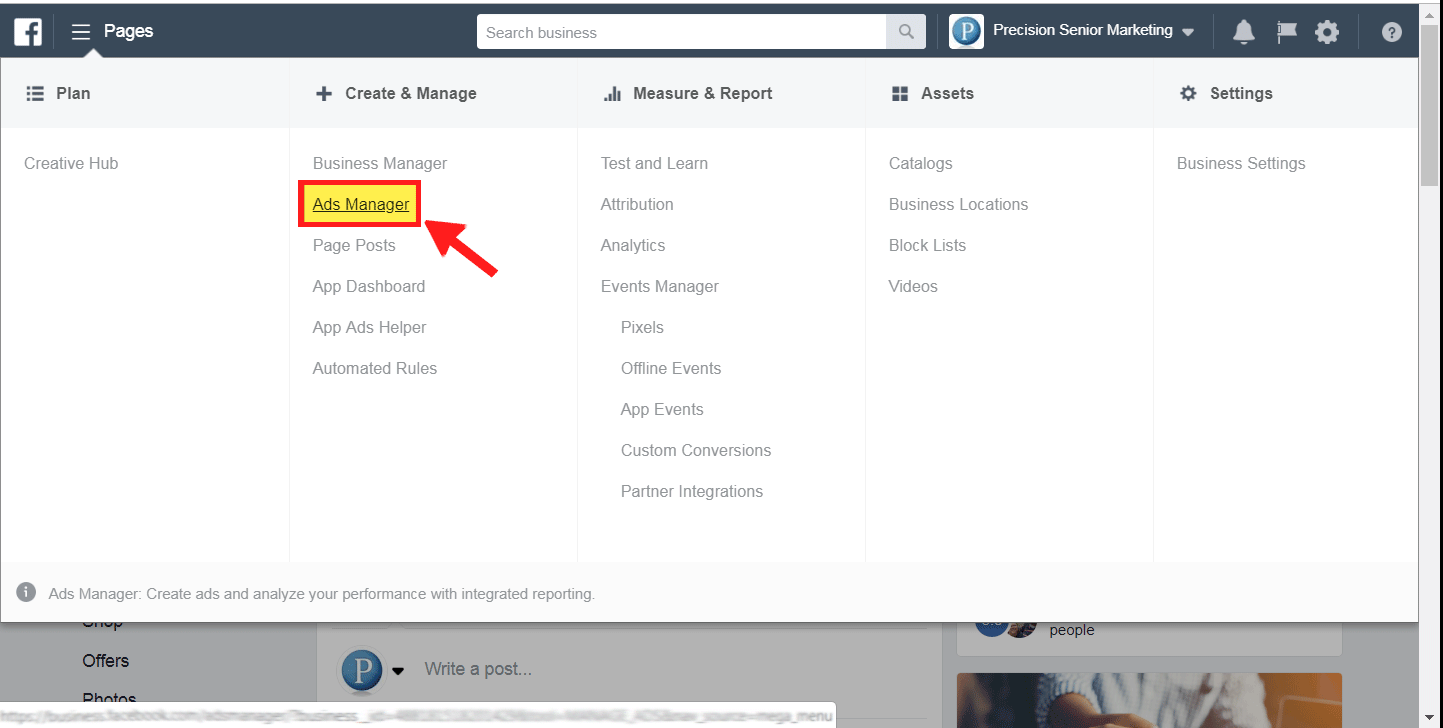1443x728 pixels.
Task: Open Business Manager
Action: click(380, 163)
